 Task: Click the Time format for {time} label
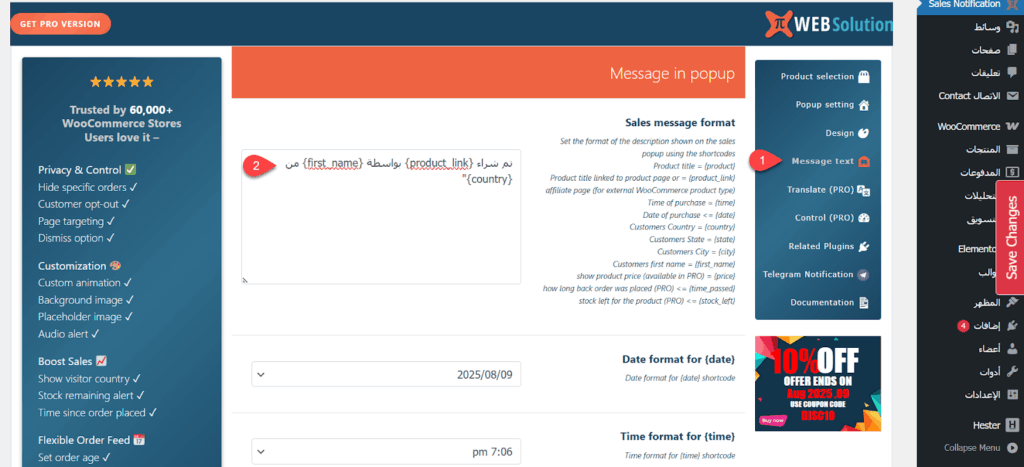(x=678, y=436)
